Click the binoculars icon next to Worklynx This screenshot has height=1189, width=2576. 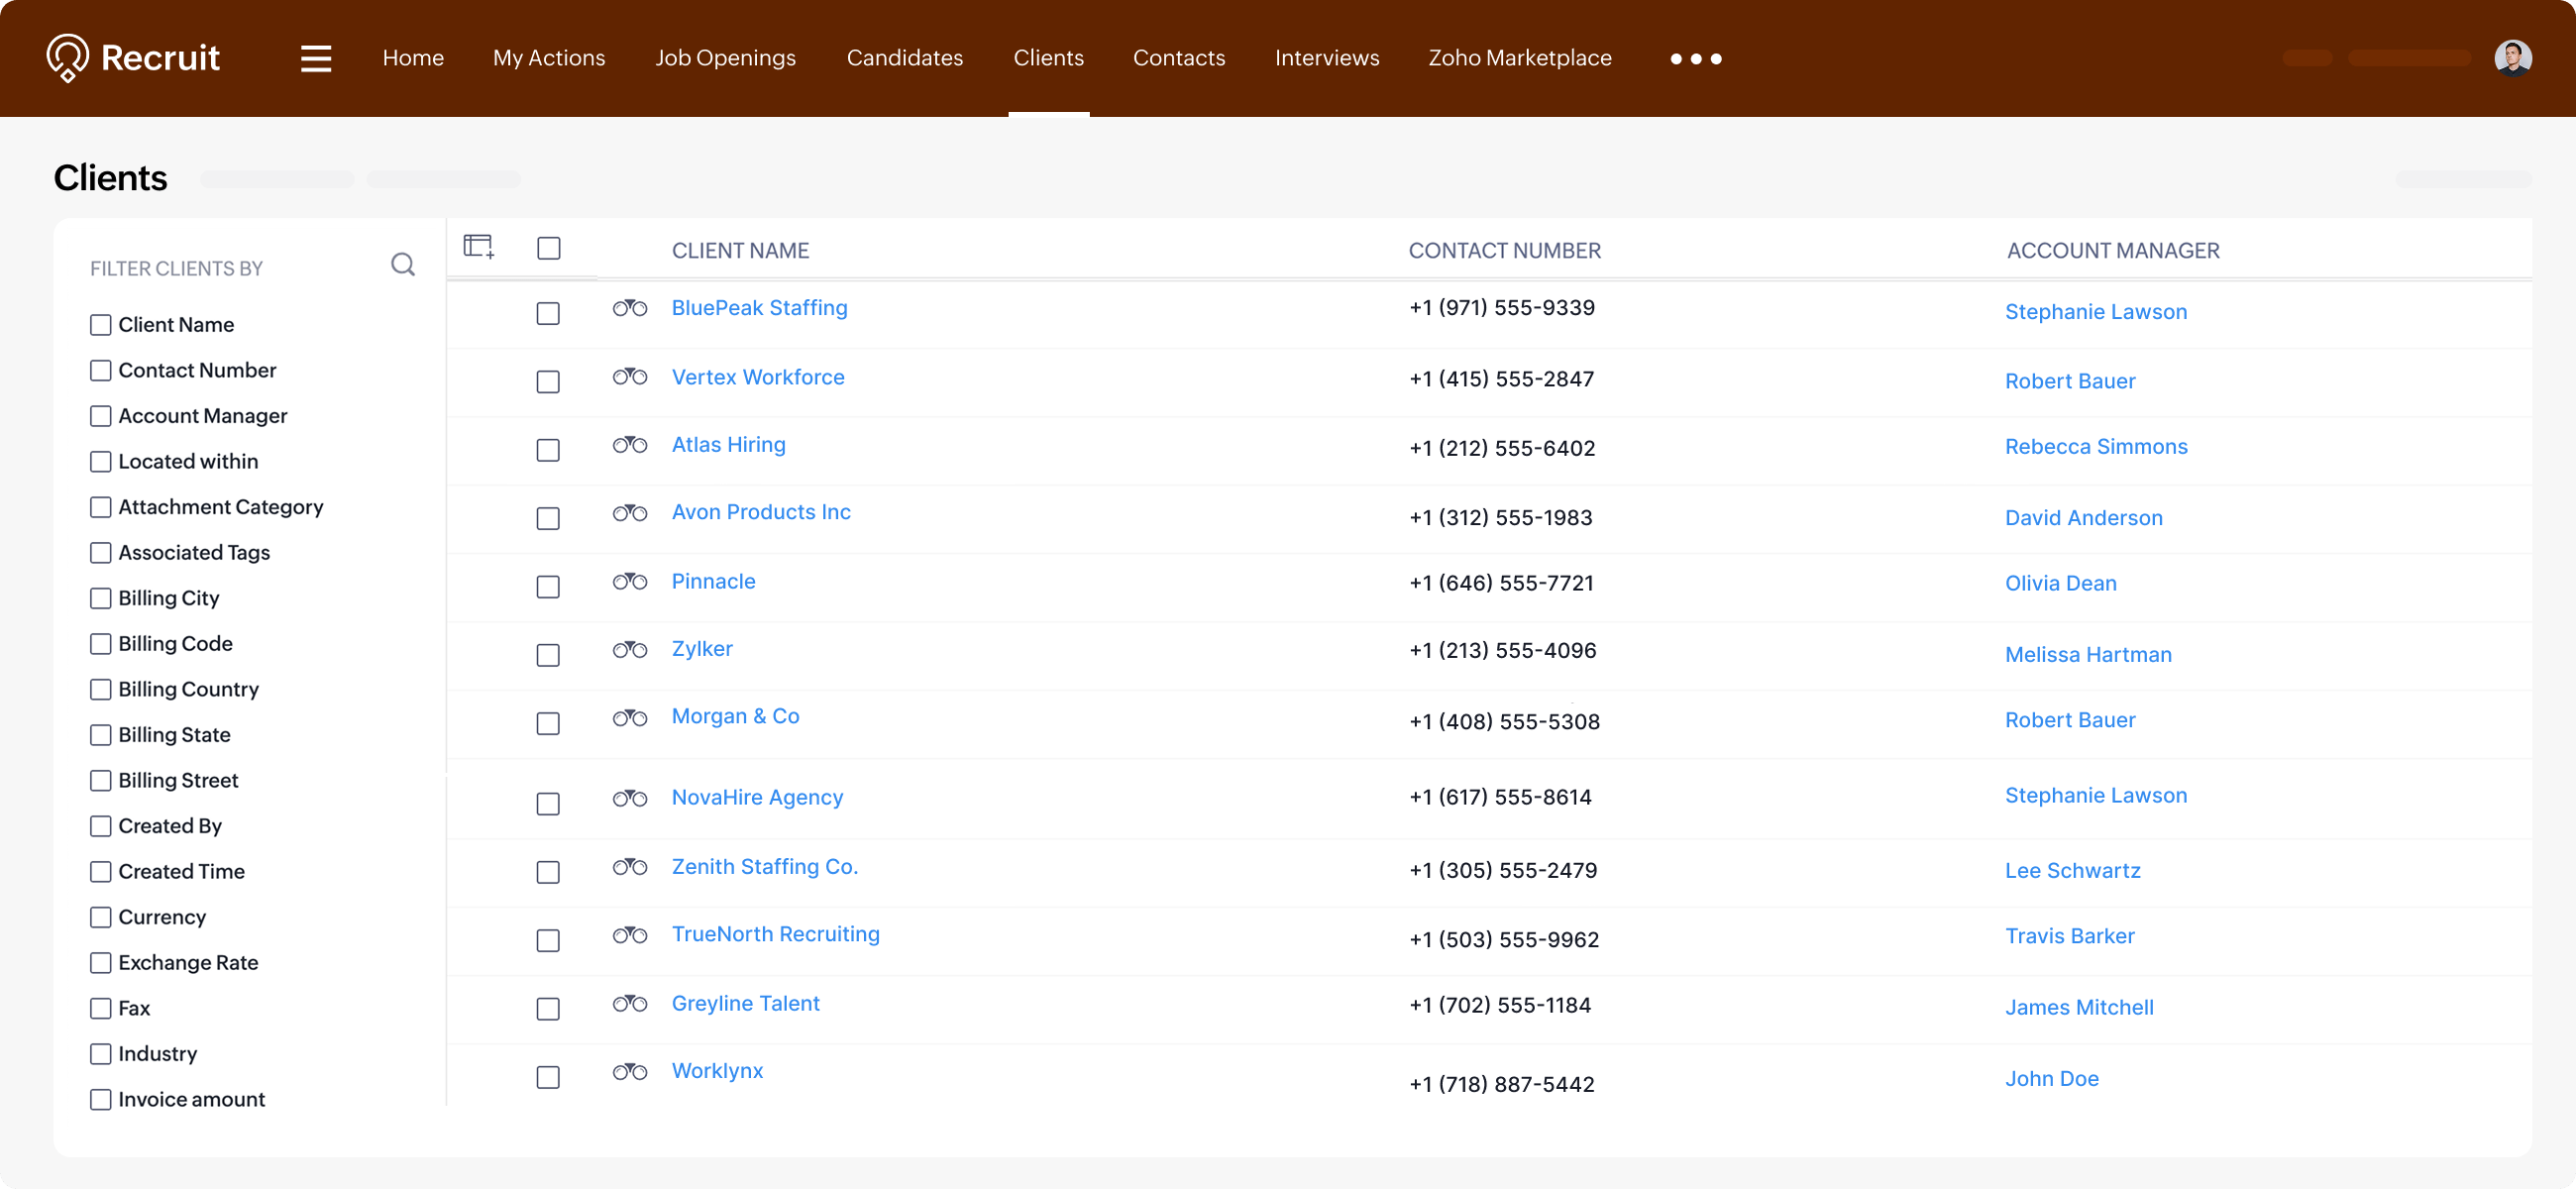coord(630,1072)
